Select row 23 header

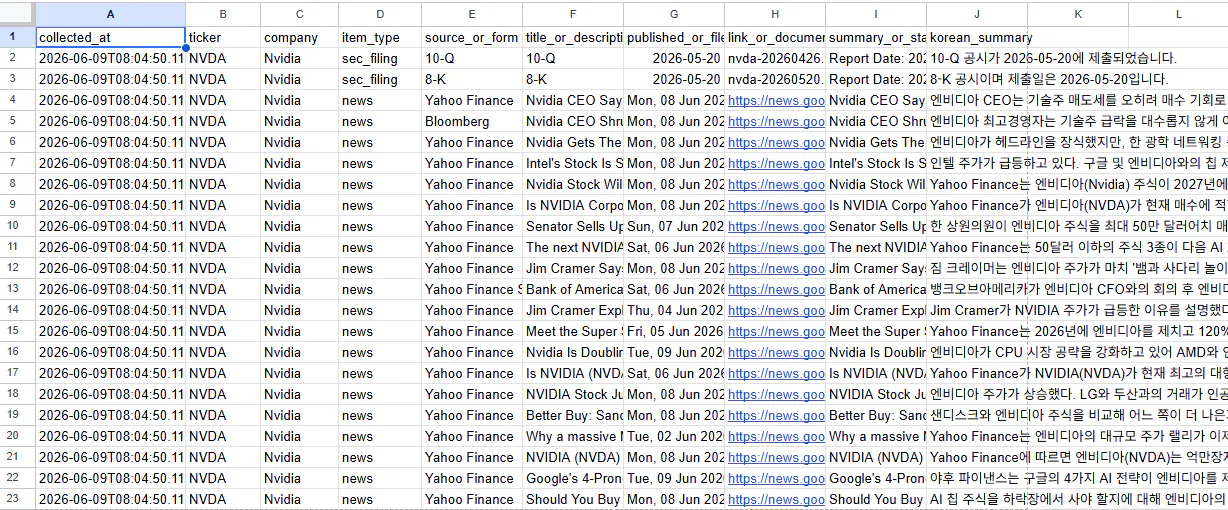point(17,499)
